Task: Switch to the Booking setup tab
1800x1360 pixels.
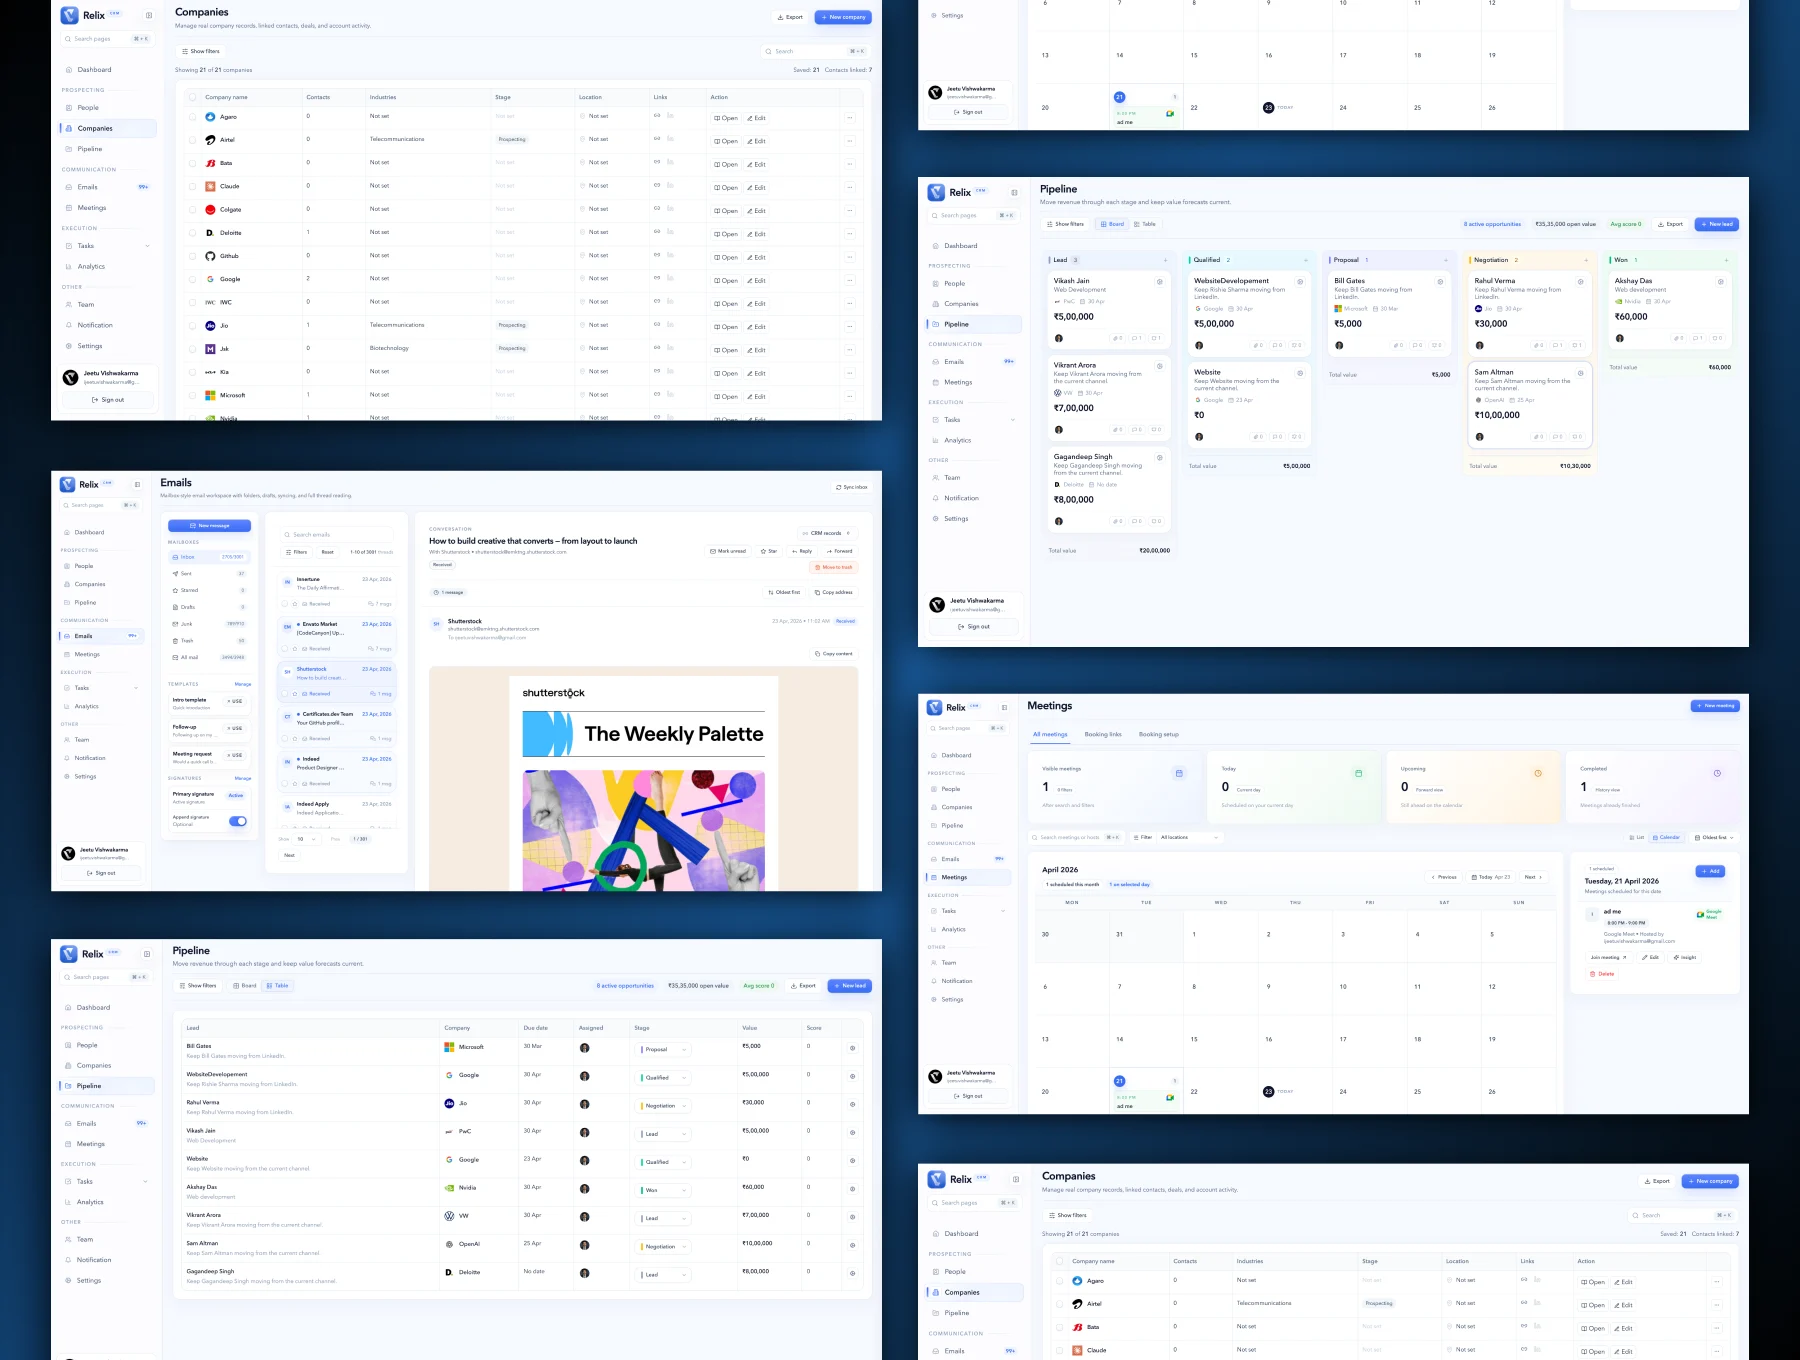Action: (1159, 734)
